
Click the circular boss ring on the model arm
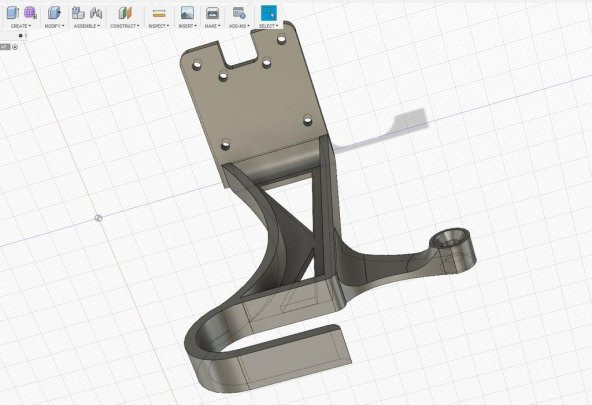tap(449, 238)
